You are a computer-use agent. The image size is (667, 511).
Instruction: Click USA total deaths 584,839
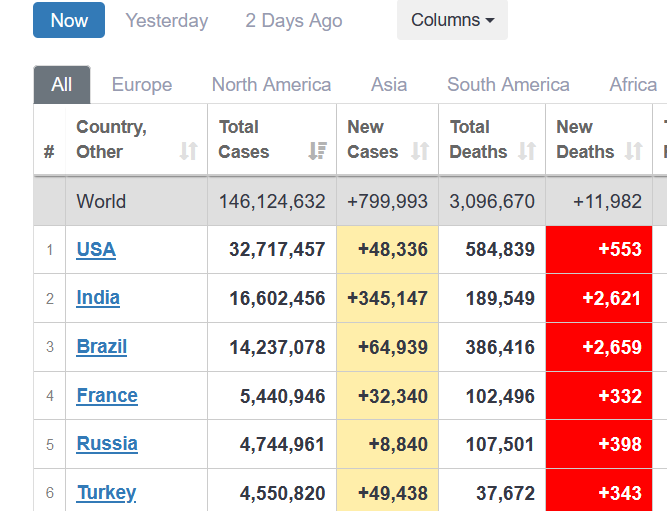[x=500, y=249]
